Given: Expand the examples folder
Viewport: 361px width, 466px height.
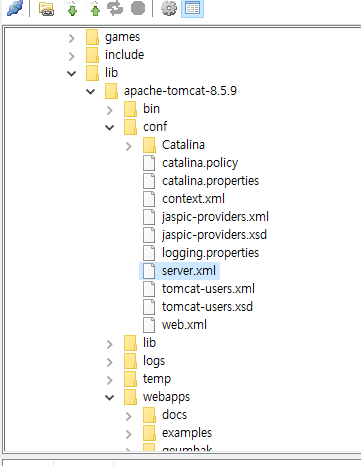Looking at the screenshot, I should pos(128,434).
